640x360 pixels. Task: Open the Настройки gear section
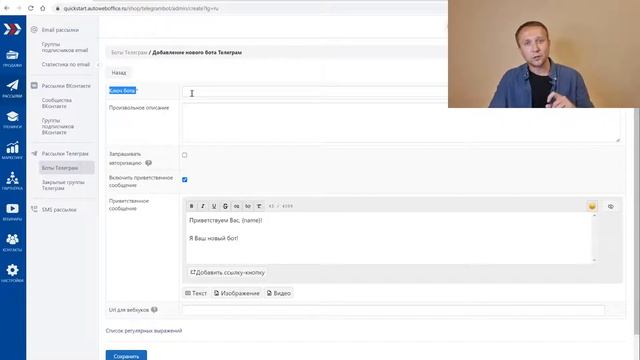(x=12, y=273)
